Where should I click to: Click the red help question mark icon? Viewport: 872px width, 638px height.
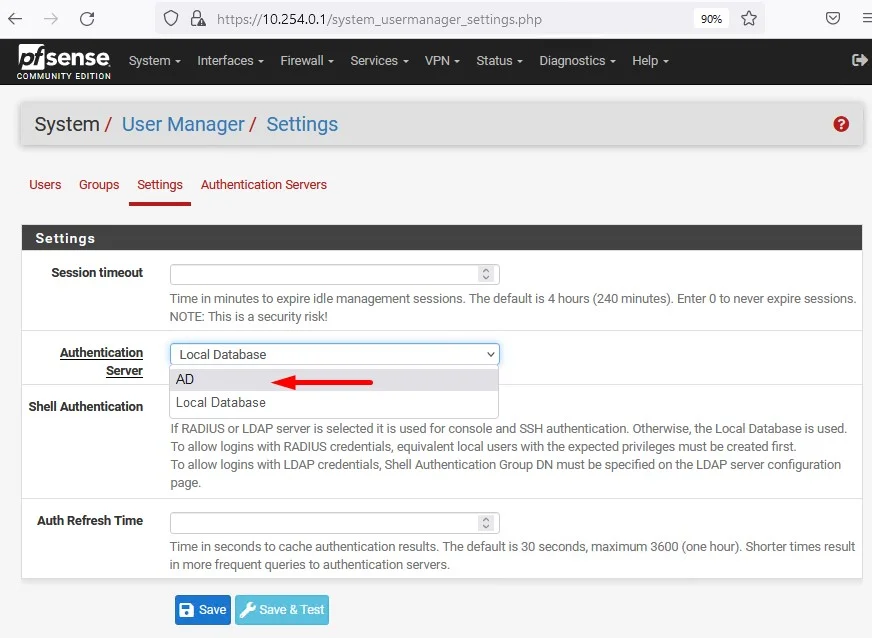point(840,124)
